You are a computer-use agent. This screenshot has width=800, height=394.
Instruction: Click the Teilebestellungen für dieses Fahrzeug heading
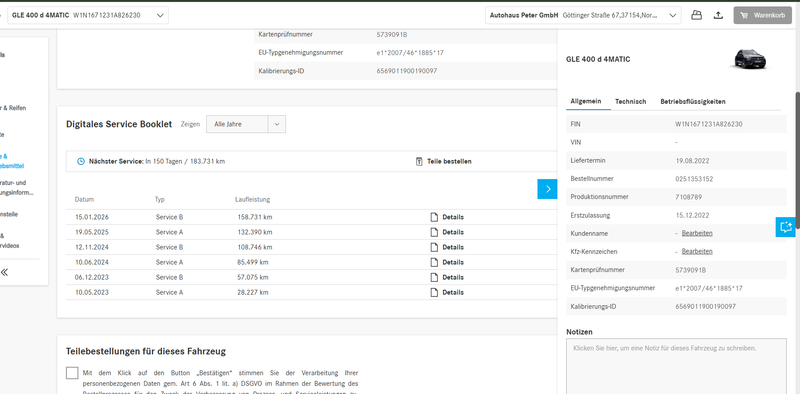click(x=146, y=351)
